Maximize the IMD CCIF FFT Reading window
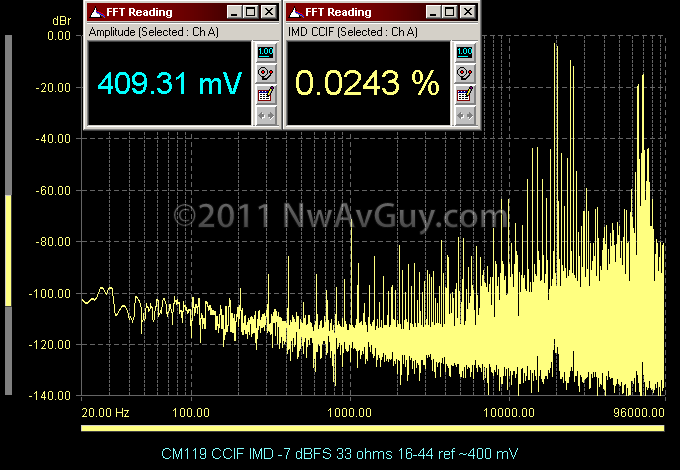 [x=450, y=12]
